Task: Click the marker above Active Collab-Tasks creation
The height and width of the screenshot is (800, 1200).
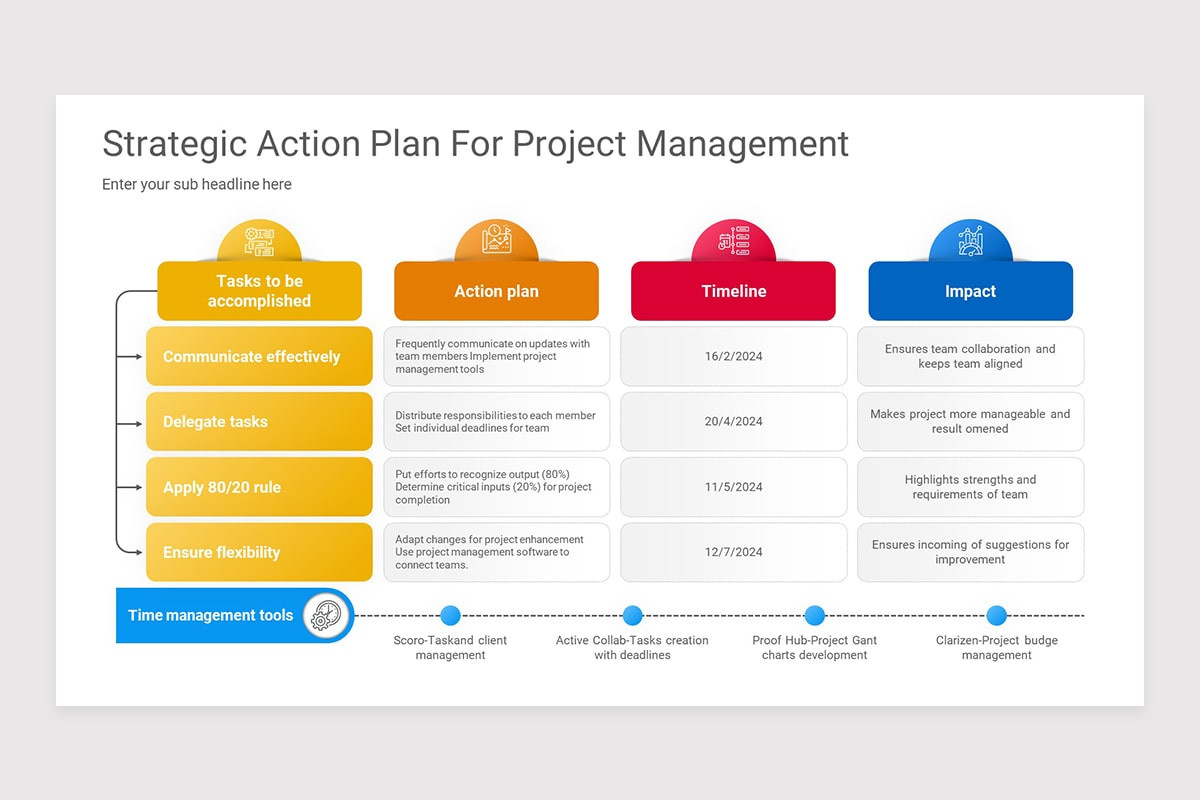Action: 633,615
